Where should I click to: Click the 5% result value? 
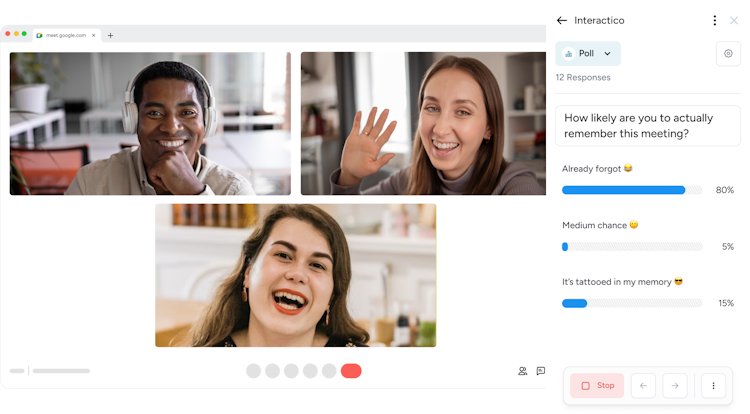click(x=728, y=247)
